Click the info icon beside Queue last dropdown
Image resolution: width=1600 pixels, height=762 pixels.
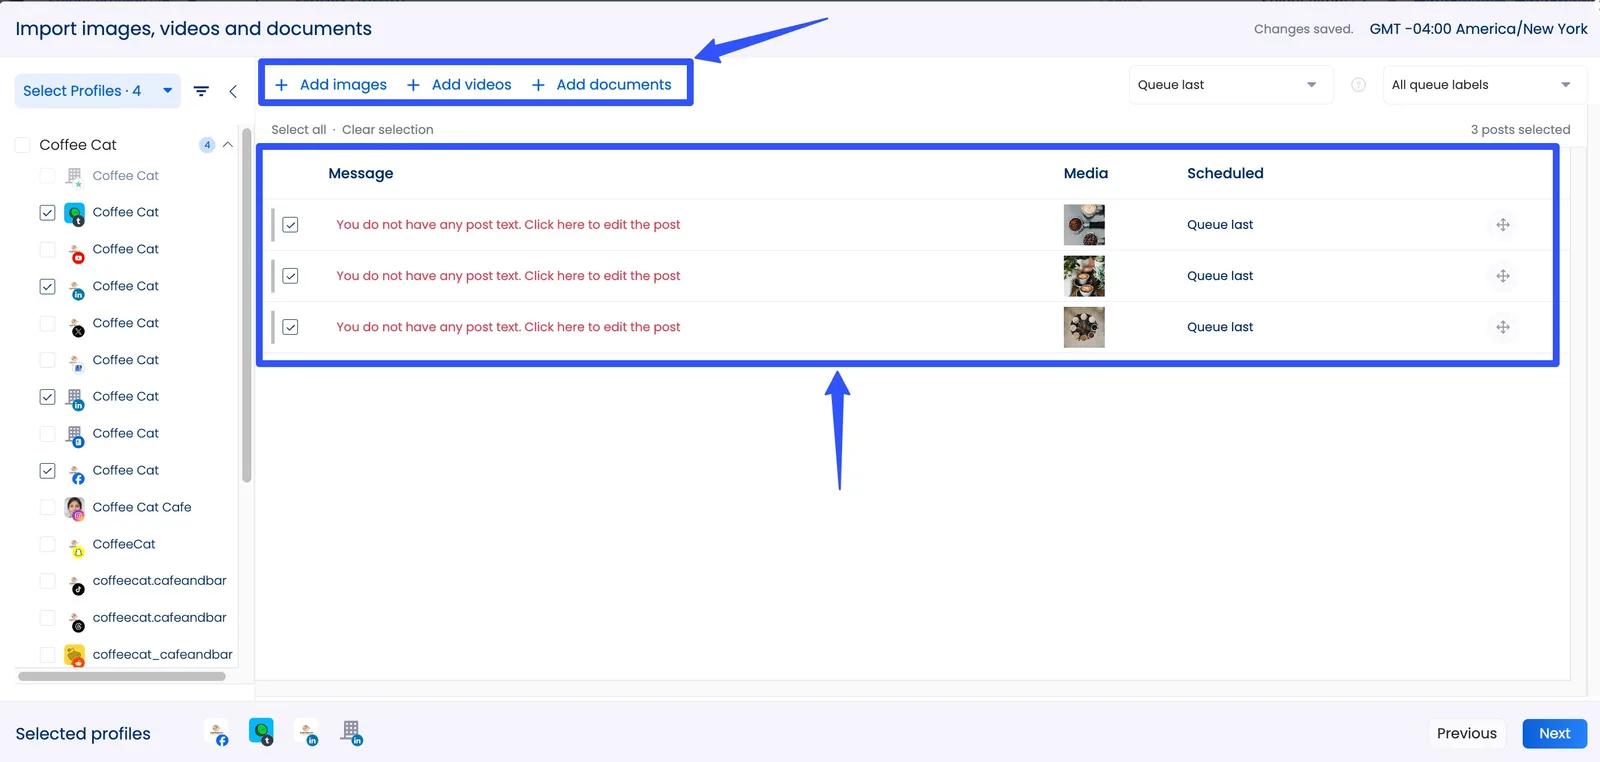pos(1358,85)
